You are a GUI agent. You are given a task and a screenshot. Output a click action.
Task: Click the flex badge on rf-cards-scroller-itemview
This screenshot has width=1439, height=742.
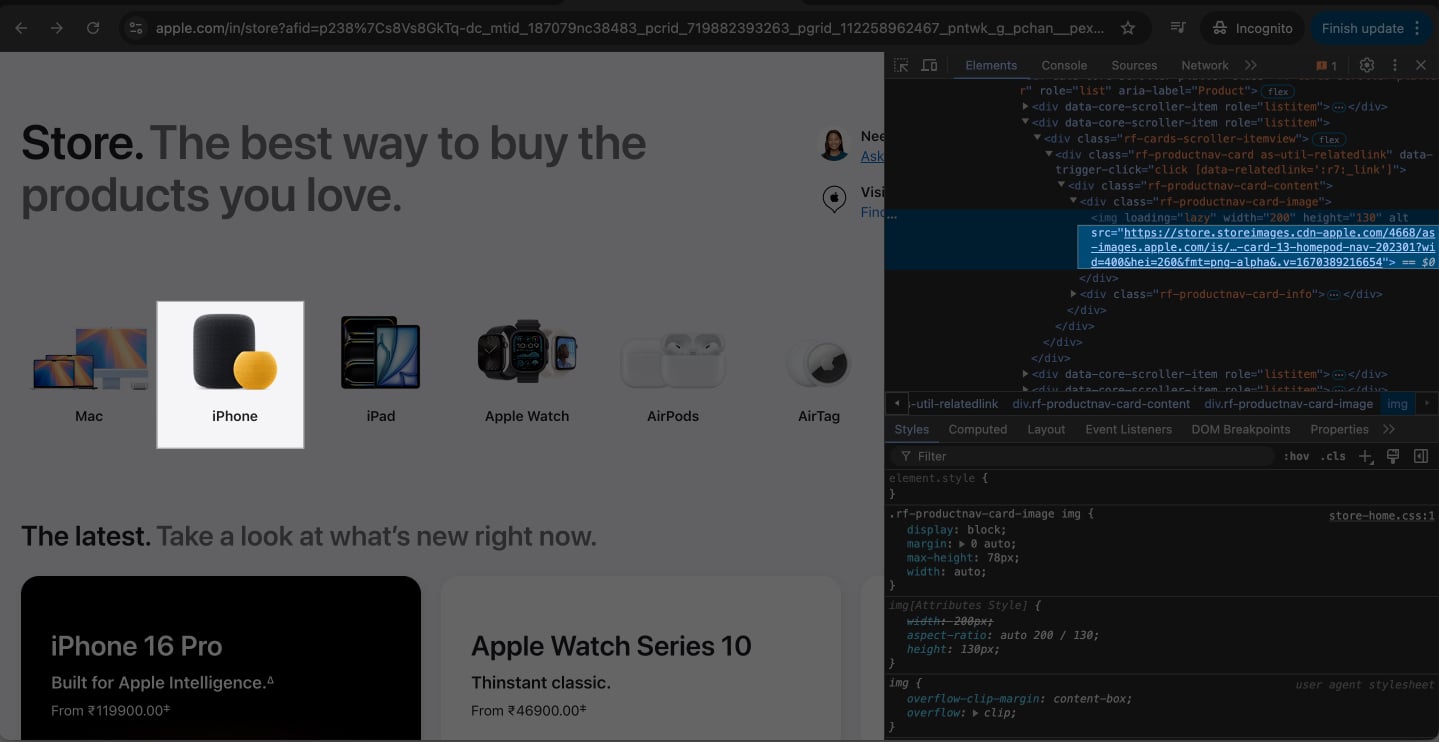1329,140
